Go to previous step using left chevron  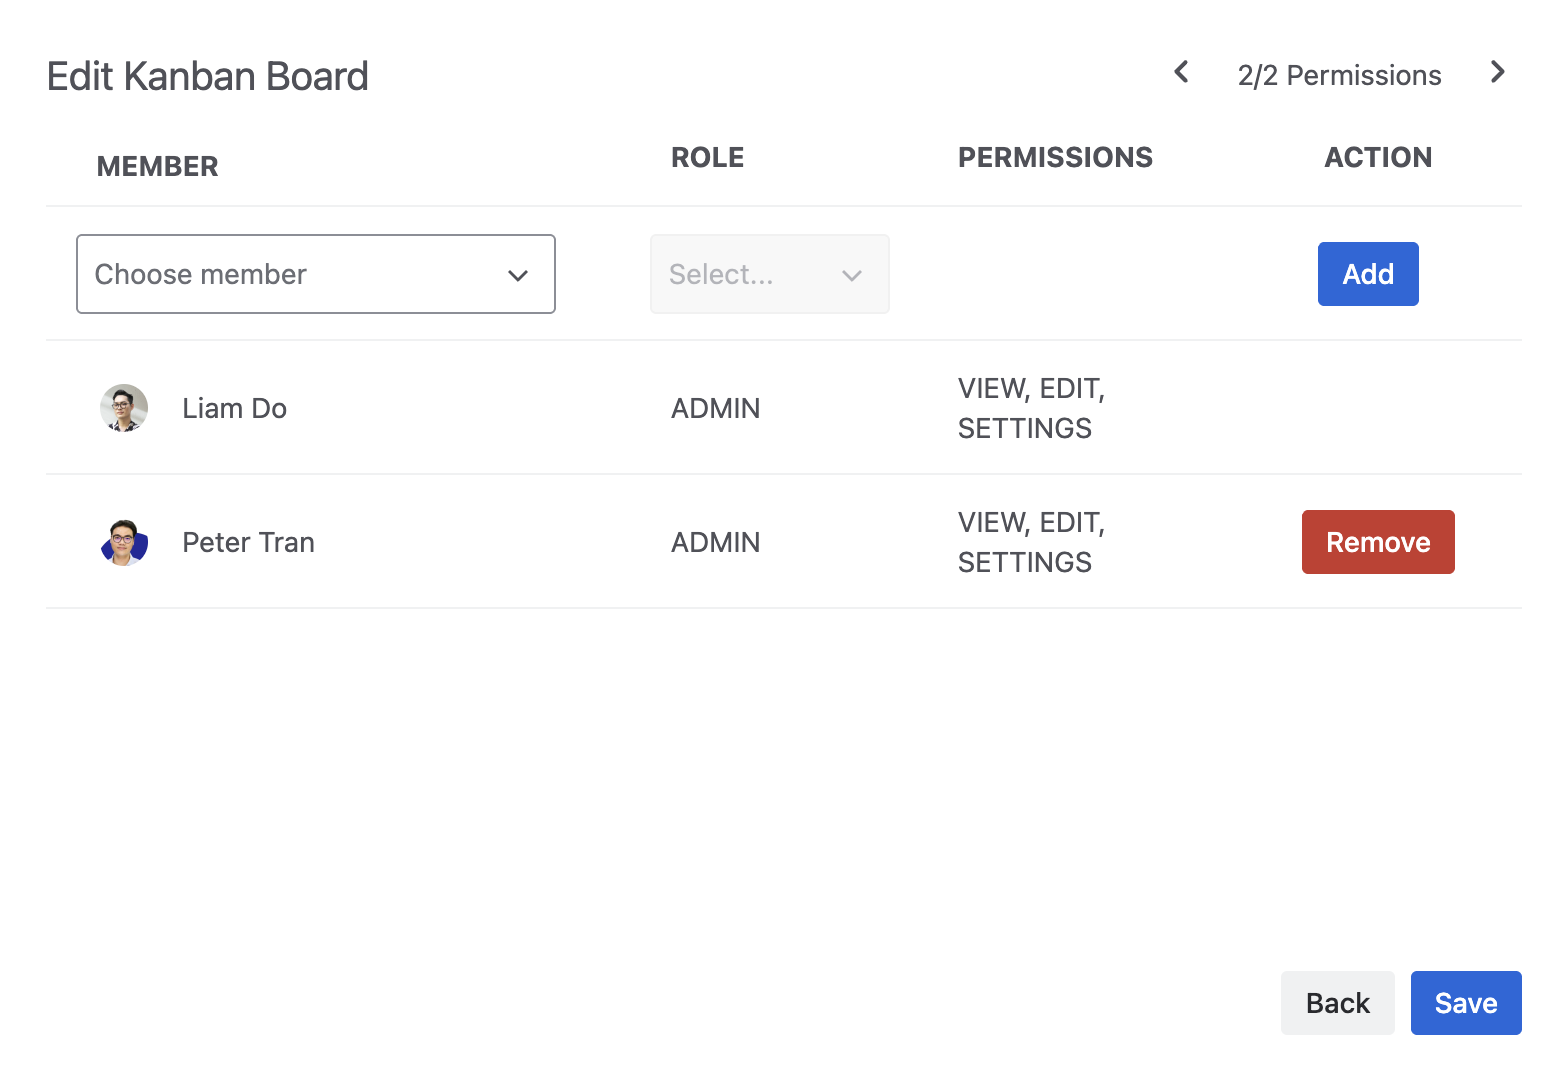[1181, 72]
